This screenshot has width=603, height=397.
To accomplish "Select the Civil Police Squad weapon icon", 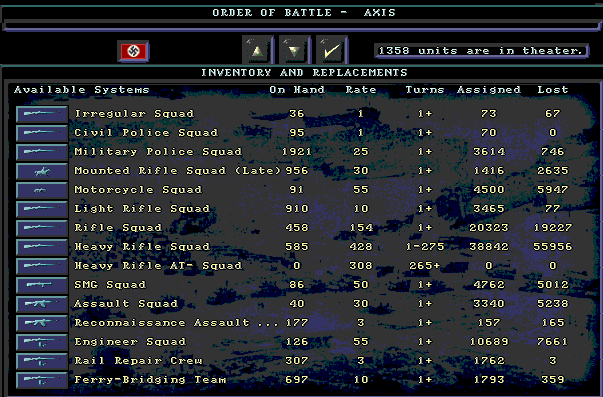I will pos(42,133).
